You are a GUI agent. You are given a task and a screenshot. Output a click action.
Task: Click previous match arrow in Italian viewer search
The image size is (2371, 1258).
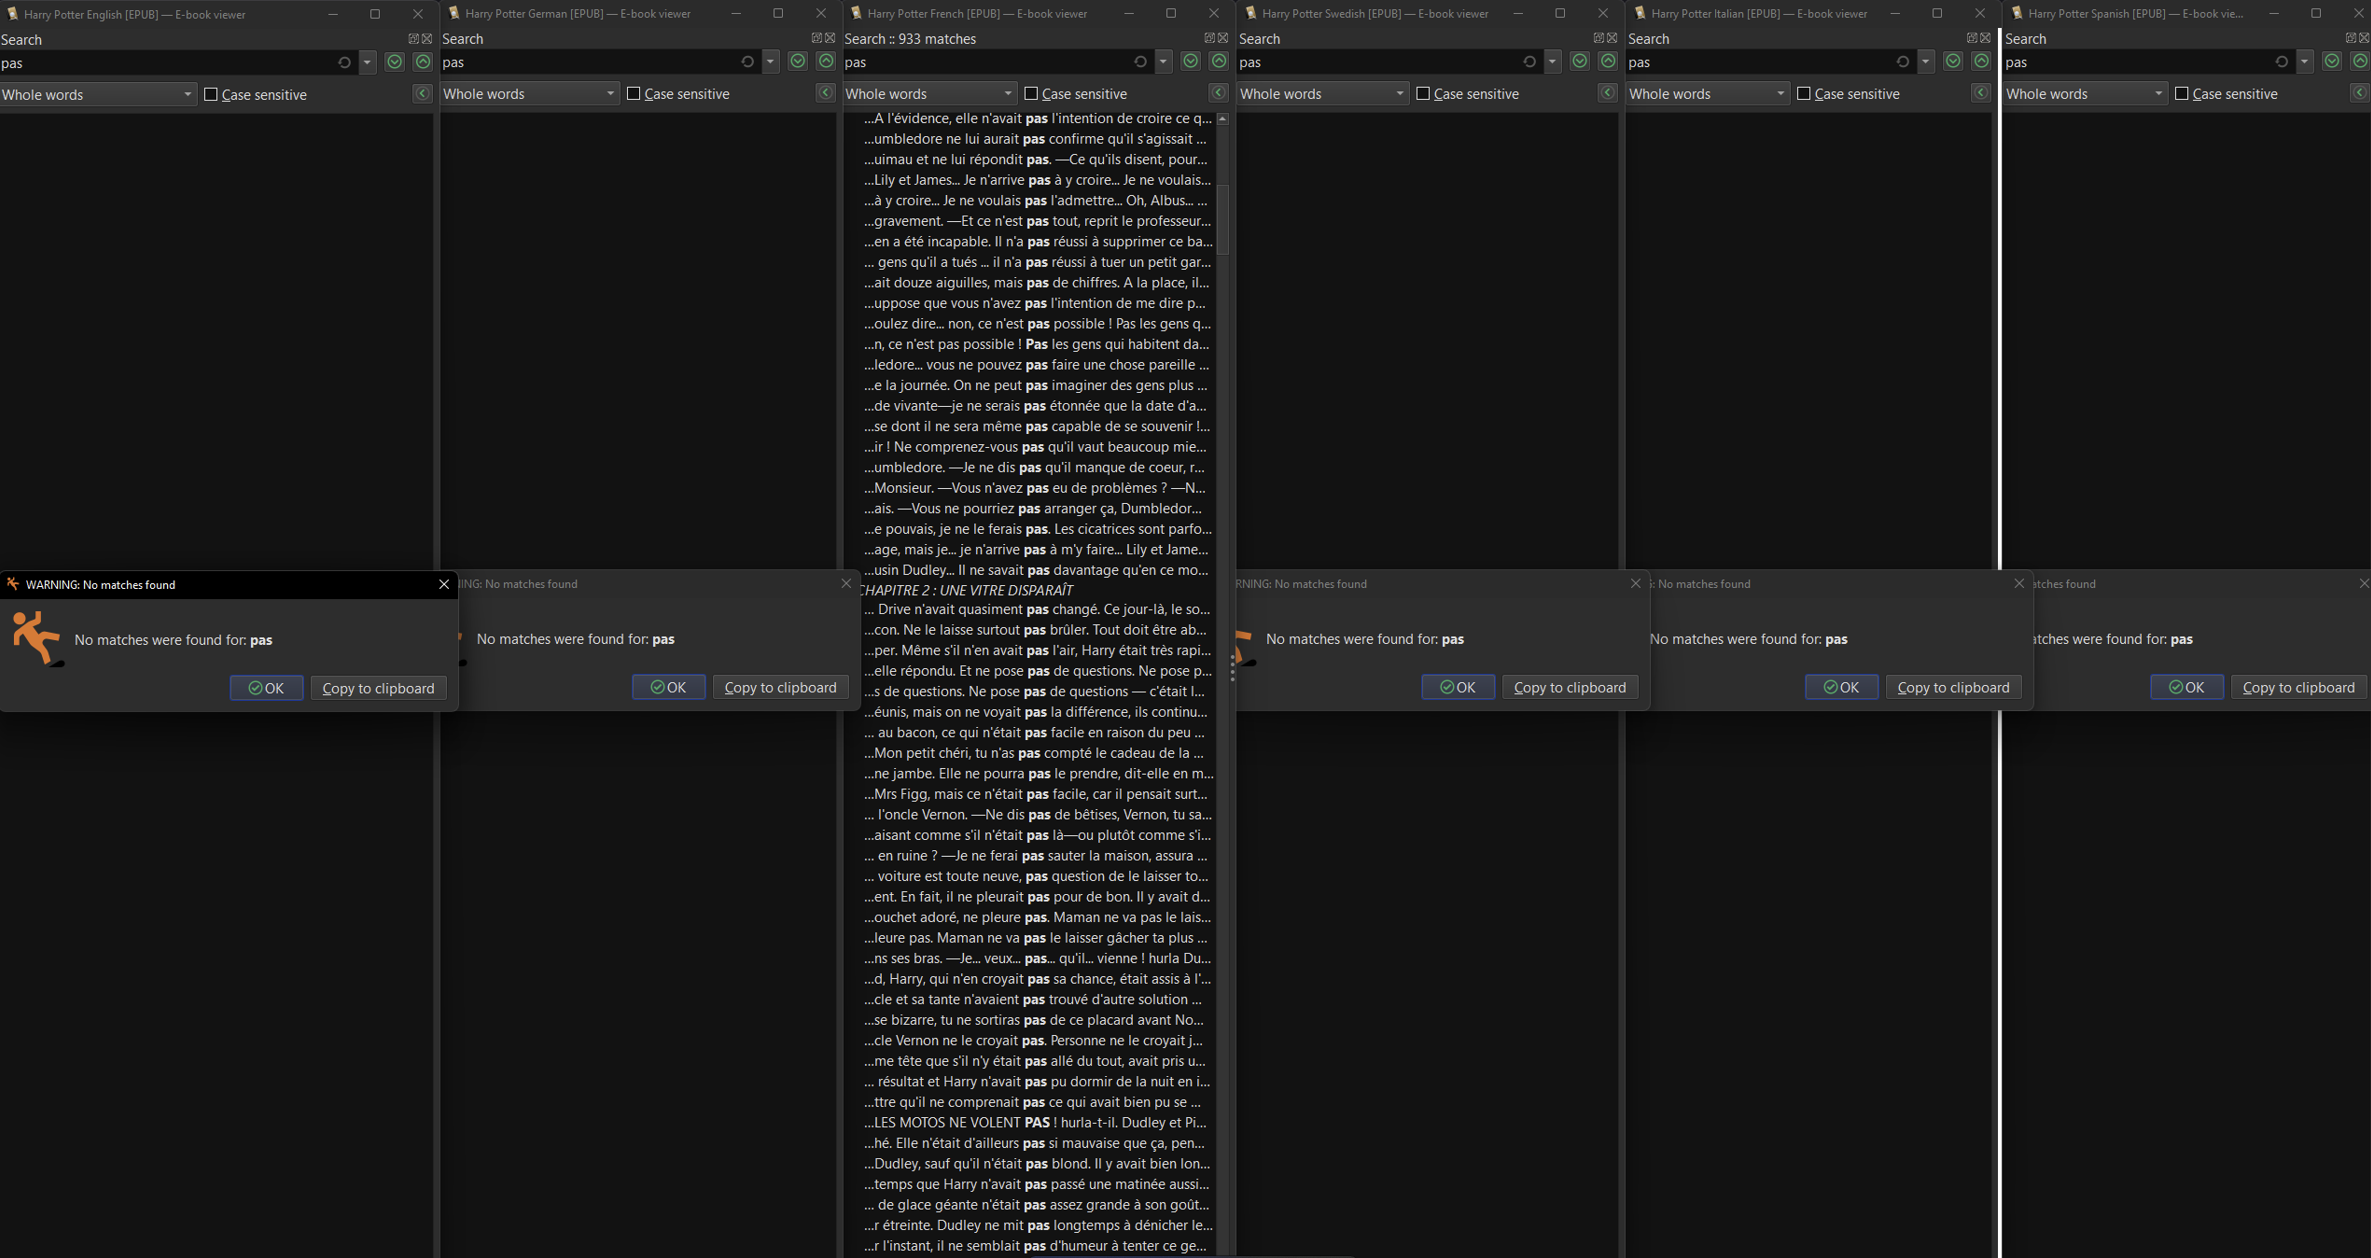click(1981, 61)
